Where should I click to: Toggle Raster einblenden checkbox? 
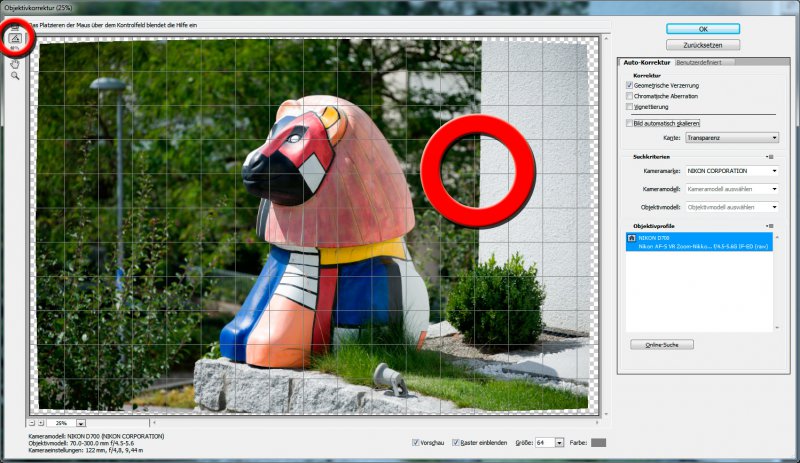(x=456, y=443)
